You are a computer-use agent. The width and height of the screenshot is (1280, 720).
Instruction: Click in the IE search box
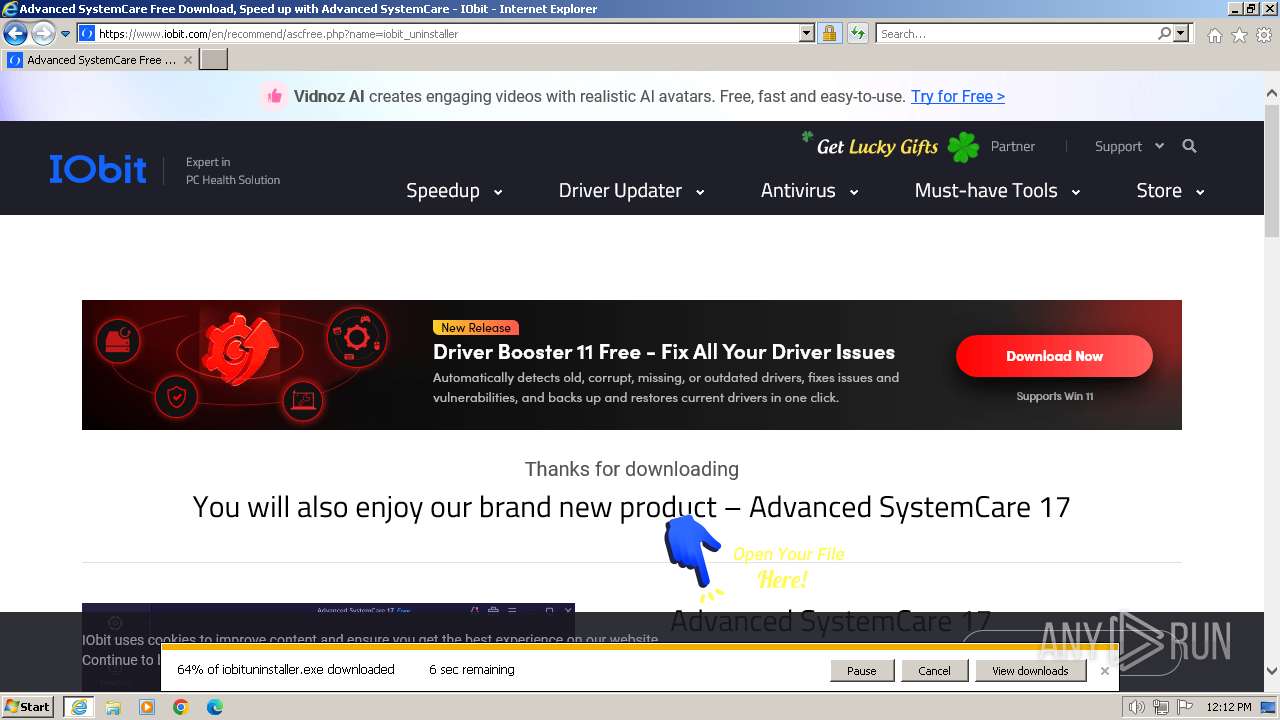coord(1015,34)
